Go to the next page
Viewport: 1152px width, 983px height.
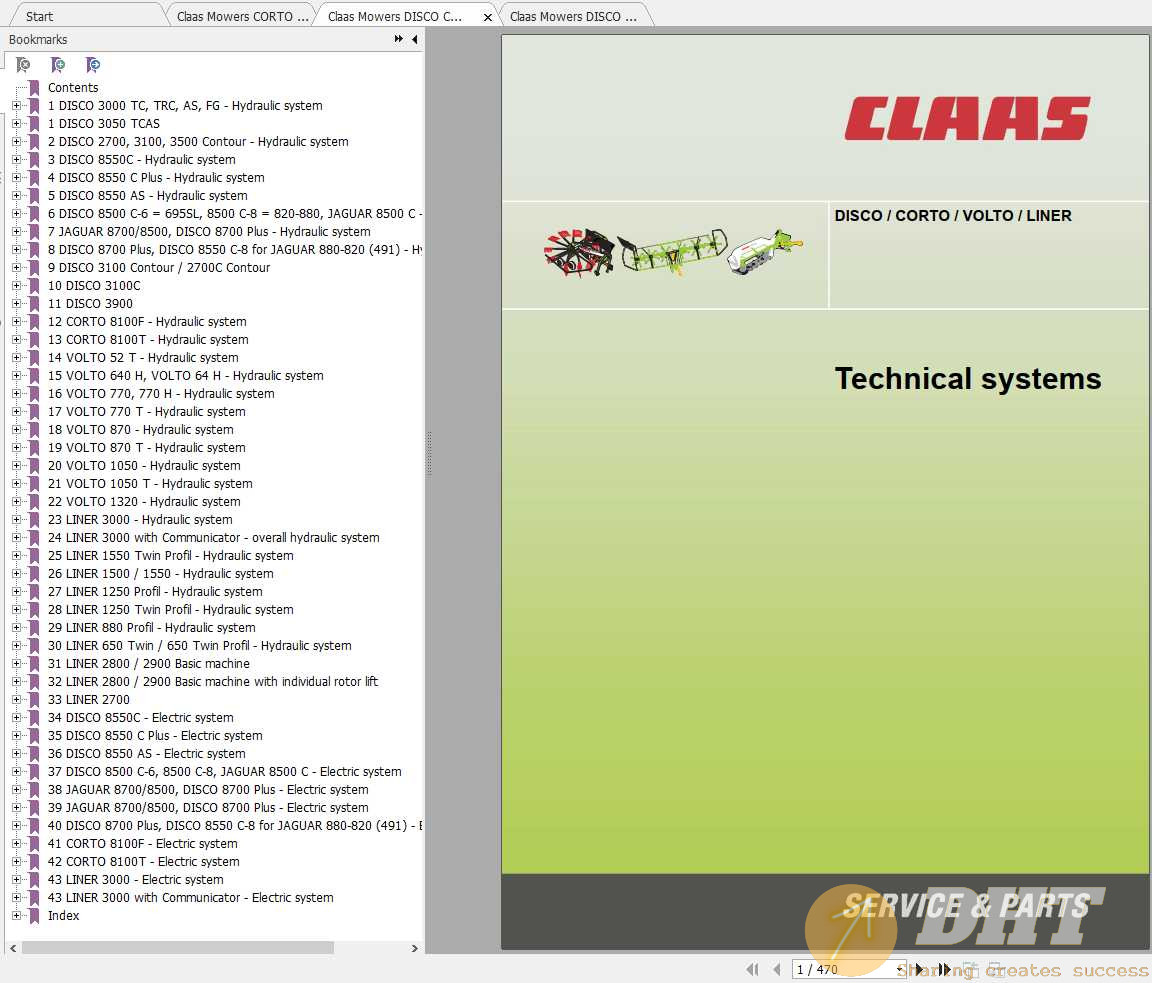(919, 970)
